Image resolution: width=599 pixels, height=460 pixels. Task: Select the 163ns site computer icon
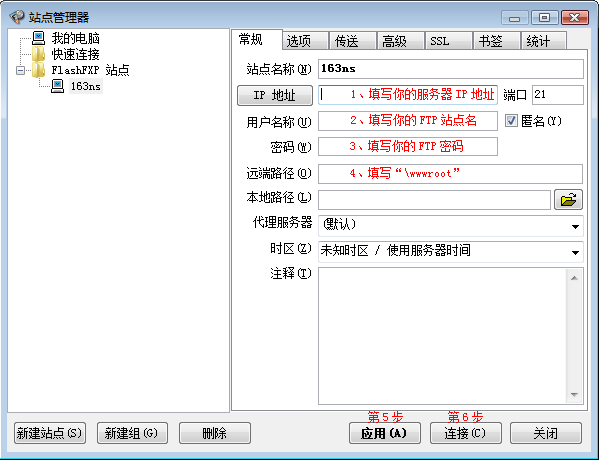58,86
